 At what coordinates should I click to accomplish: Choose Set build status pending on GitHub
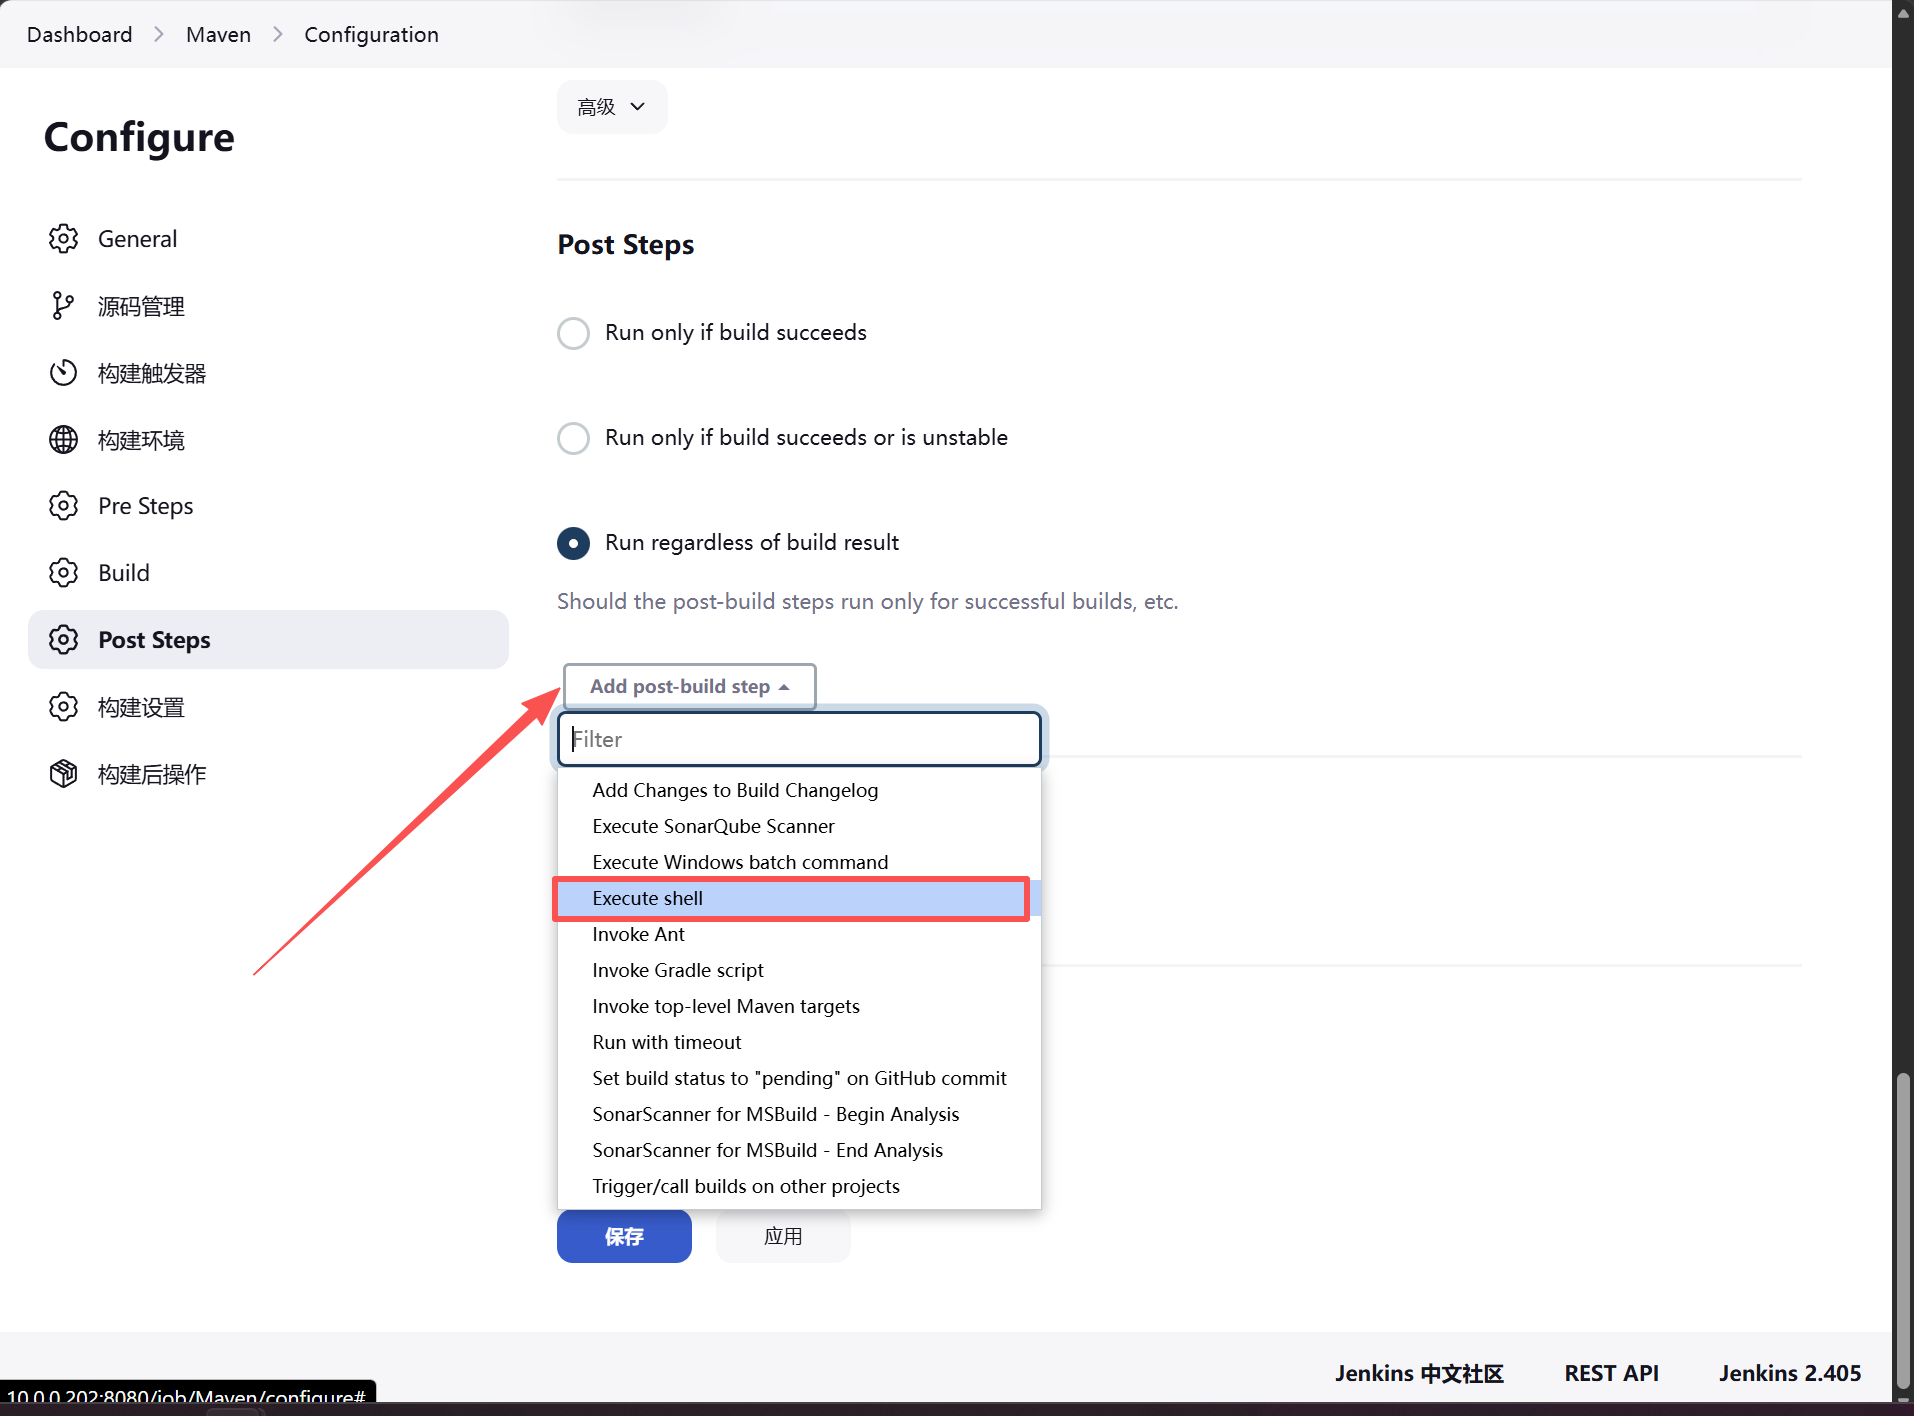(x=799, y=1078)
